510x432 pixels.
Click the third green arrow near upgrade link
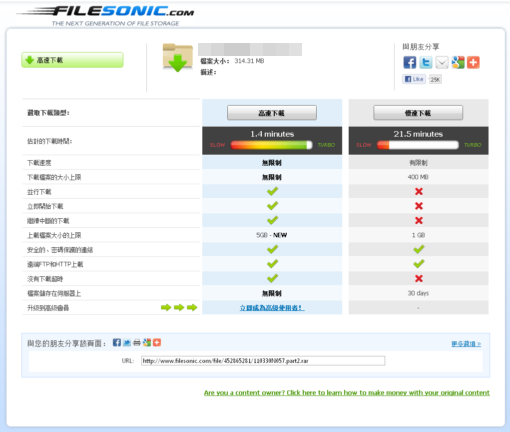tap(192, 307)
